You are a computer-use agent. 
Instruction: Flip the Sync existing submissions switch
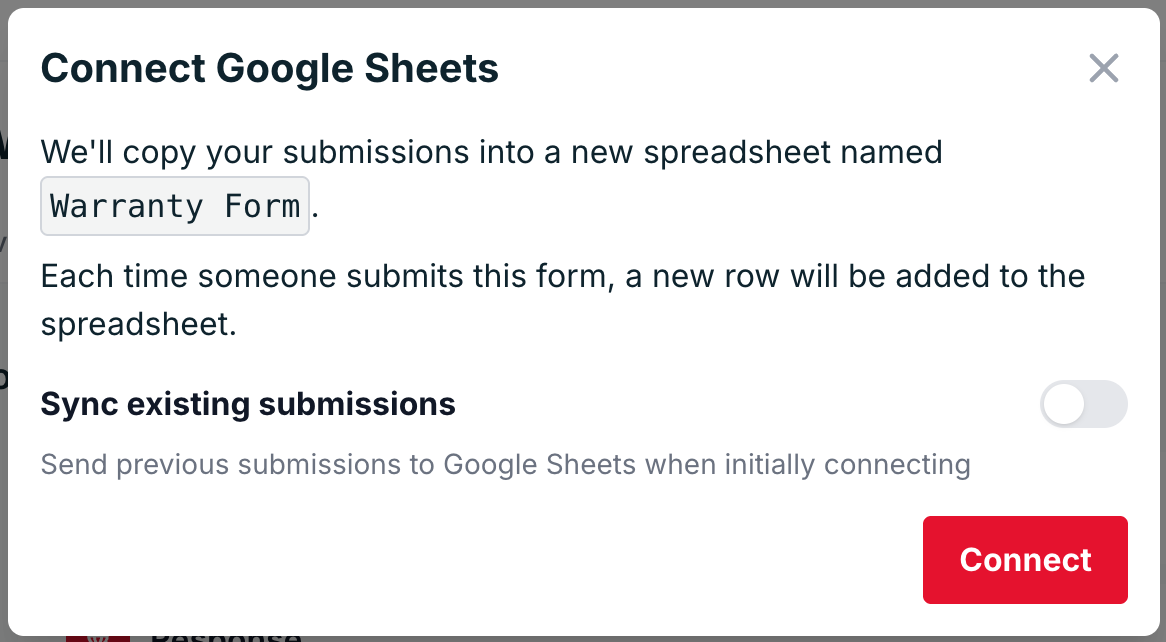coord(1084,404)
